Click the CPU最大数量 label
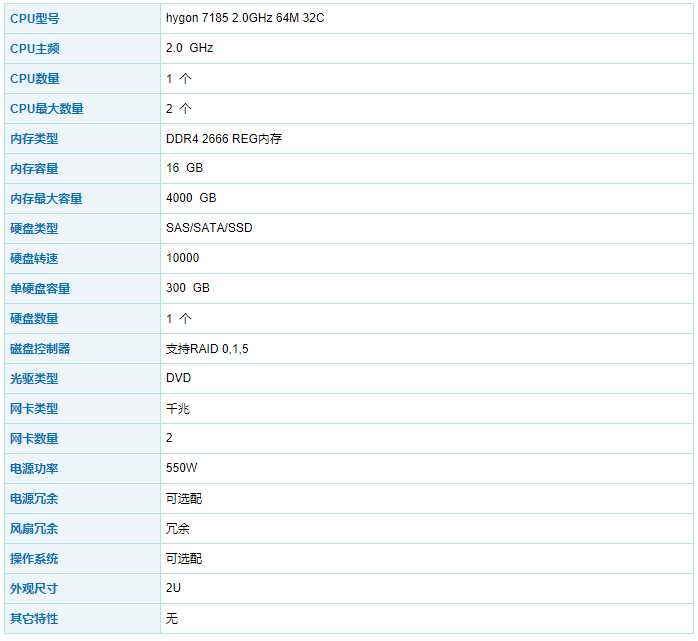Image resolution: width=698 pixels, height=641 pixels. pos(46,108)
